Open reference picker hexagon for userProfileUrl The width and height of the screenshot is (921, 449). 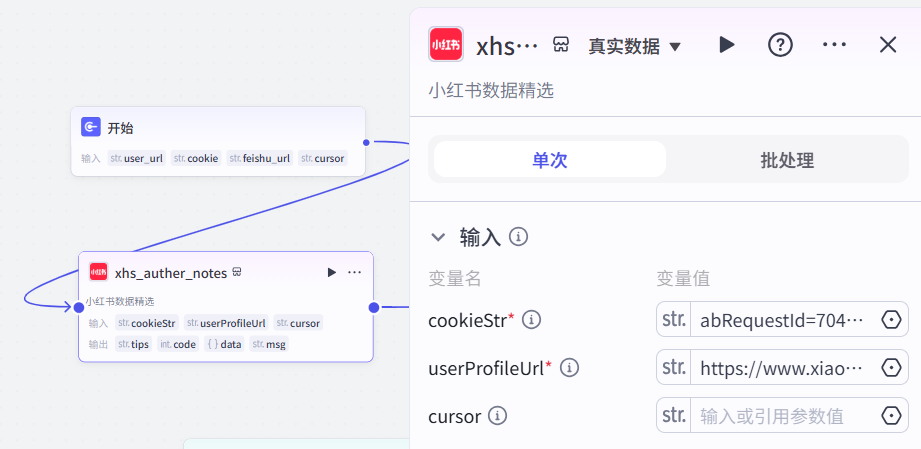[x=891, y=368]
